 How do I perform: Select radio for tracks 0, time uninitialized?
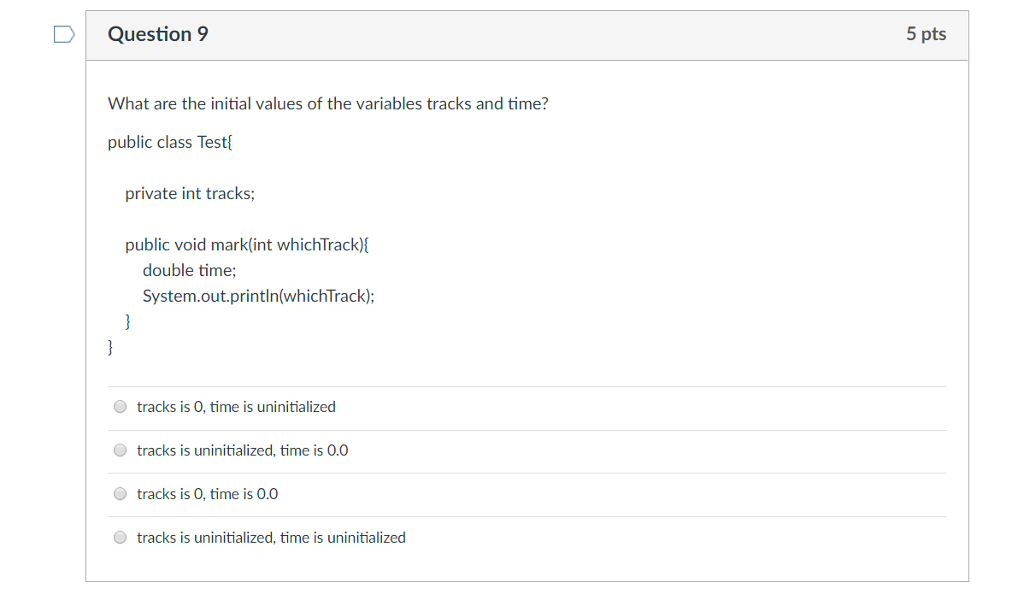pyautogui.click(x=120, y=407)
